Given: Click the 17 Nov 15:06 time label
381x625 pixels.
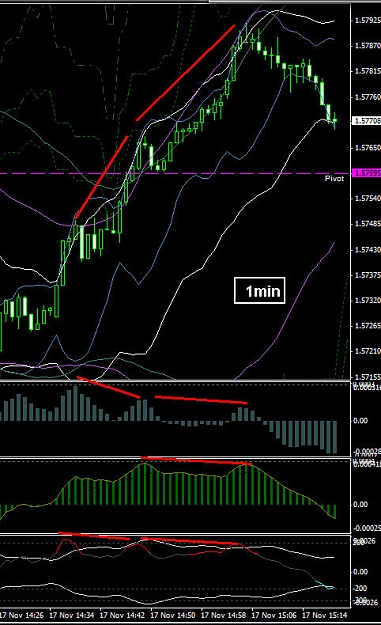Looking at the screenshot, I should (274, 615).
